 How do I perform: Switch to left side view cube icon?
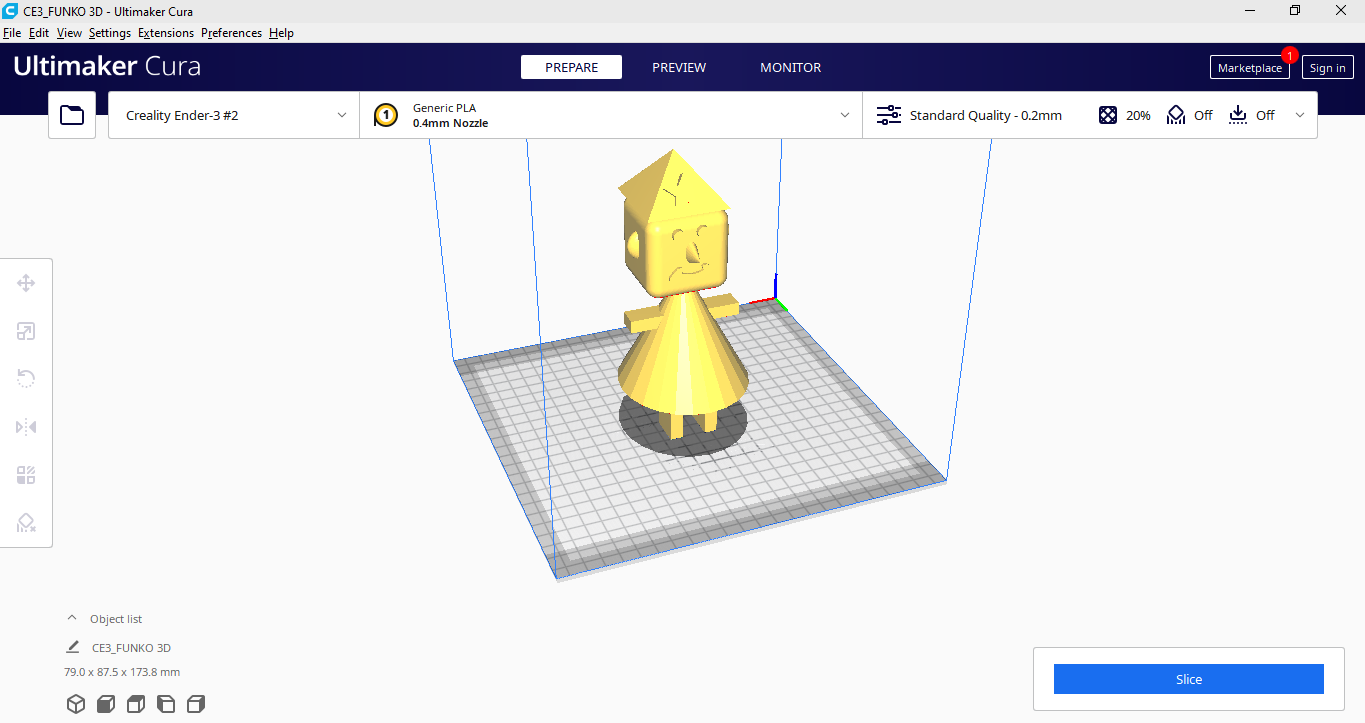[166, 704]
